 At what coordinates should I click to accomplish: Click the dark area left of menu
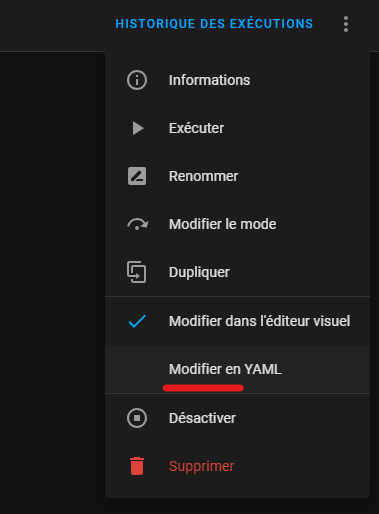[x=52, y=283]
